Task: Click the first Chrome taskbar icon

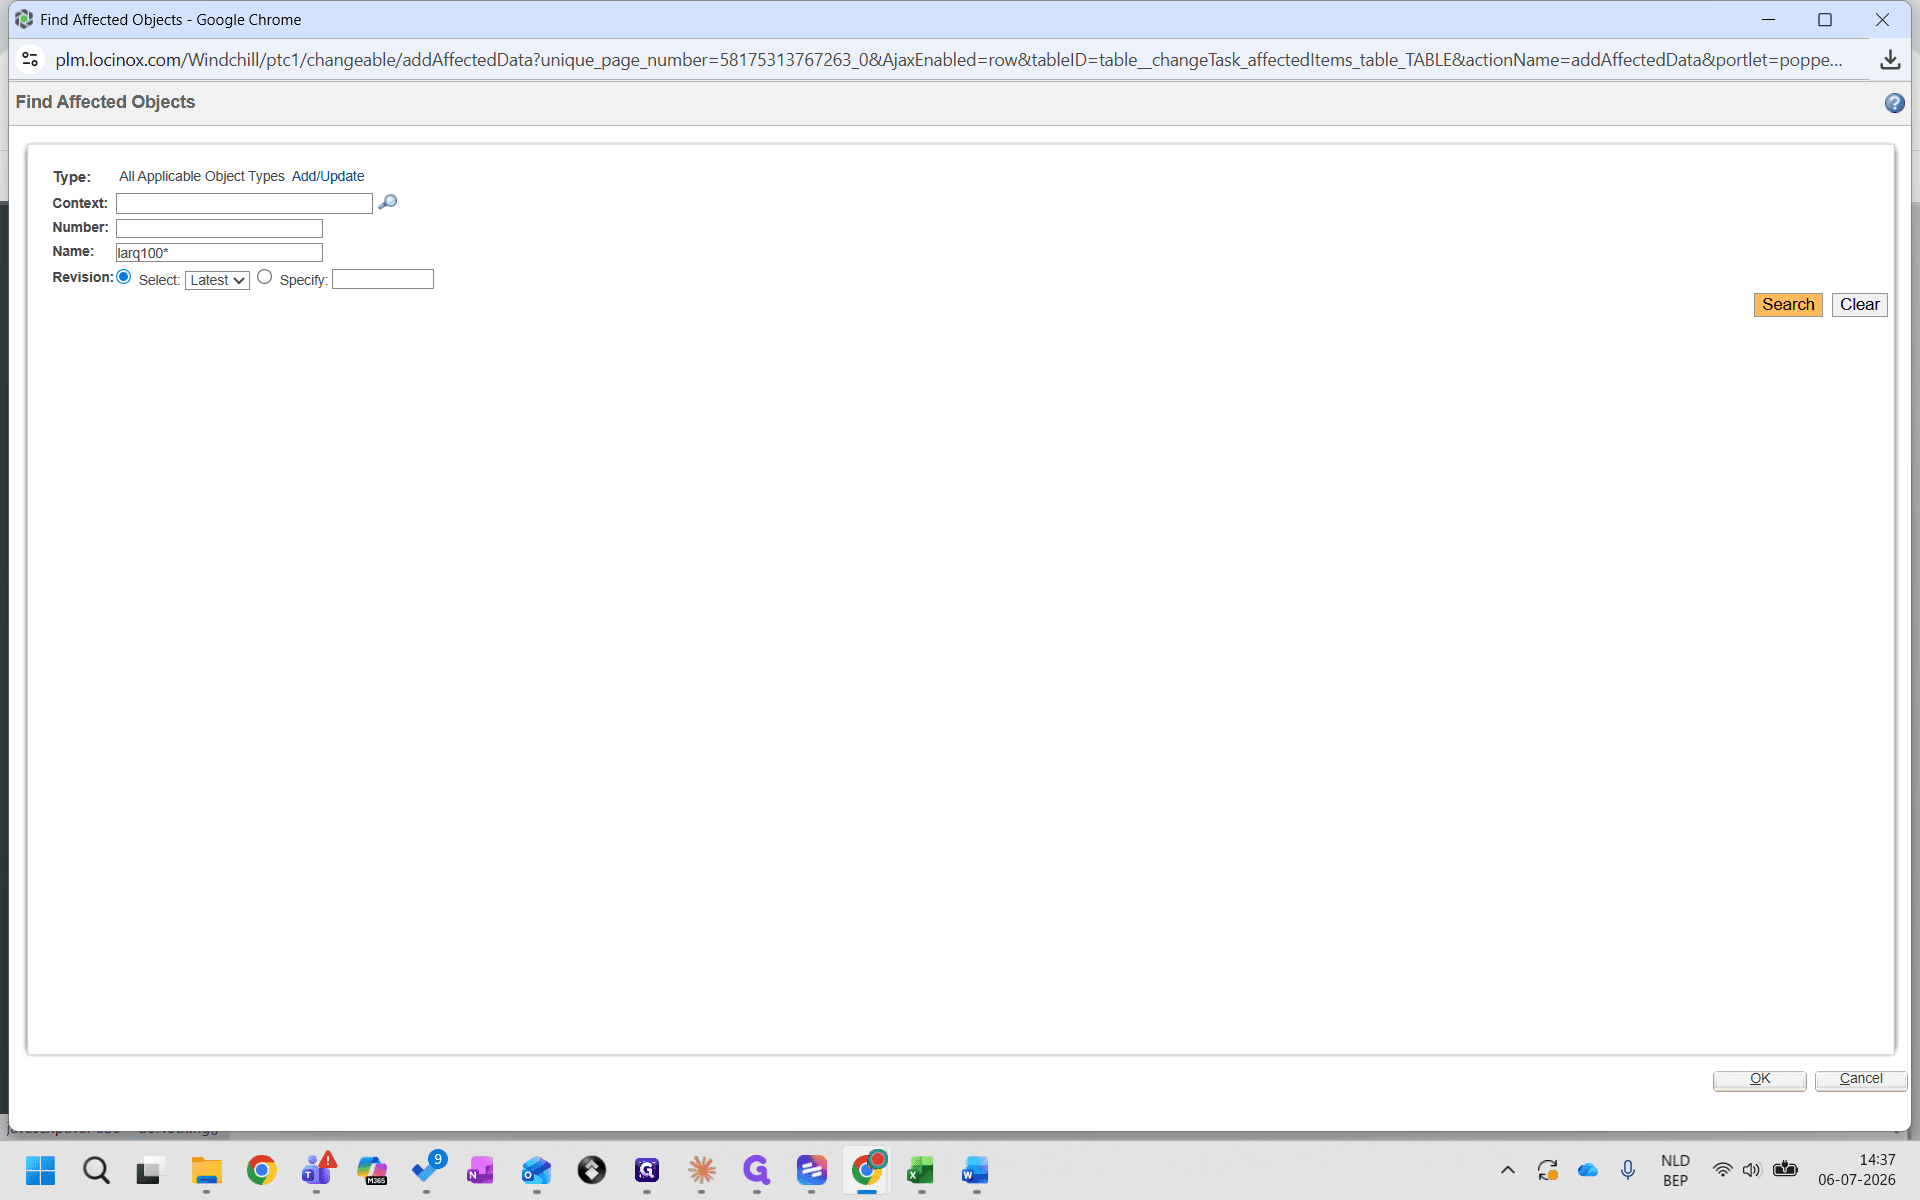Action: click(x=262, y=1170)
